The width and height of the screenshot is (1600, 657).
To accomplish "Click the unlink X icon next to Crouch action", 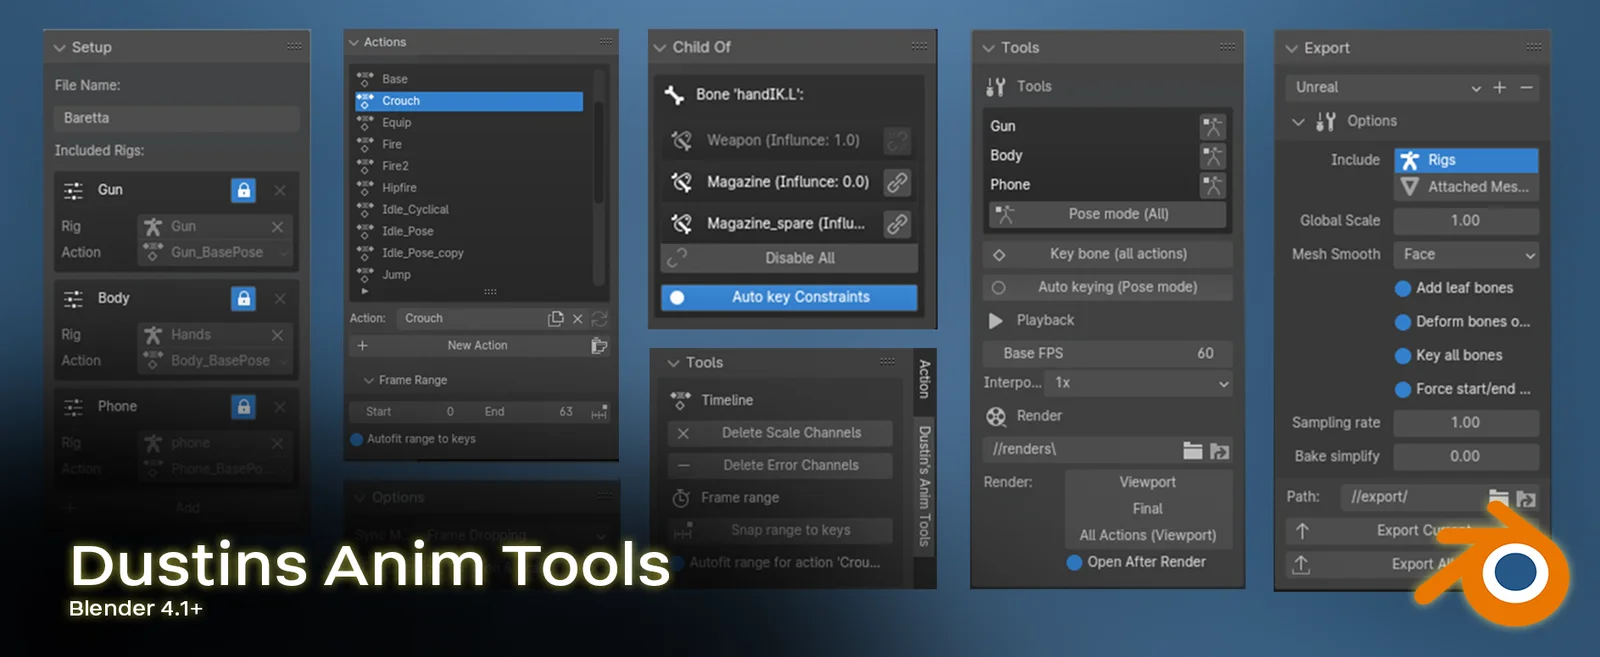I will coord(577,318).
